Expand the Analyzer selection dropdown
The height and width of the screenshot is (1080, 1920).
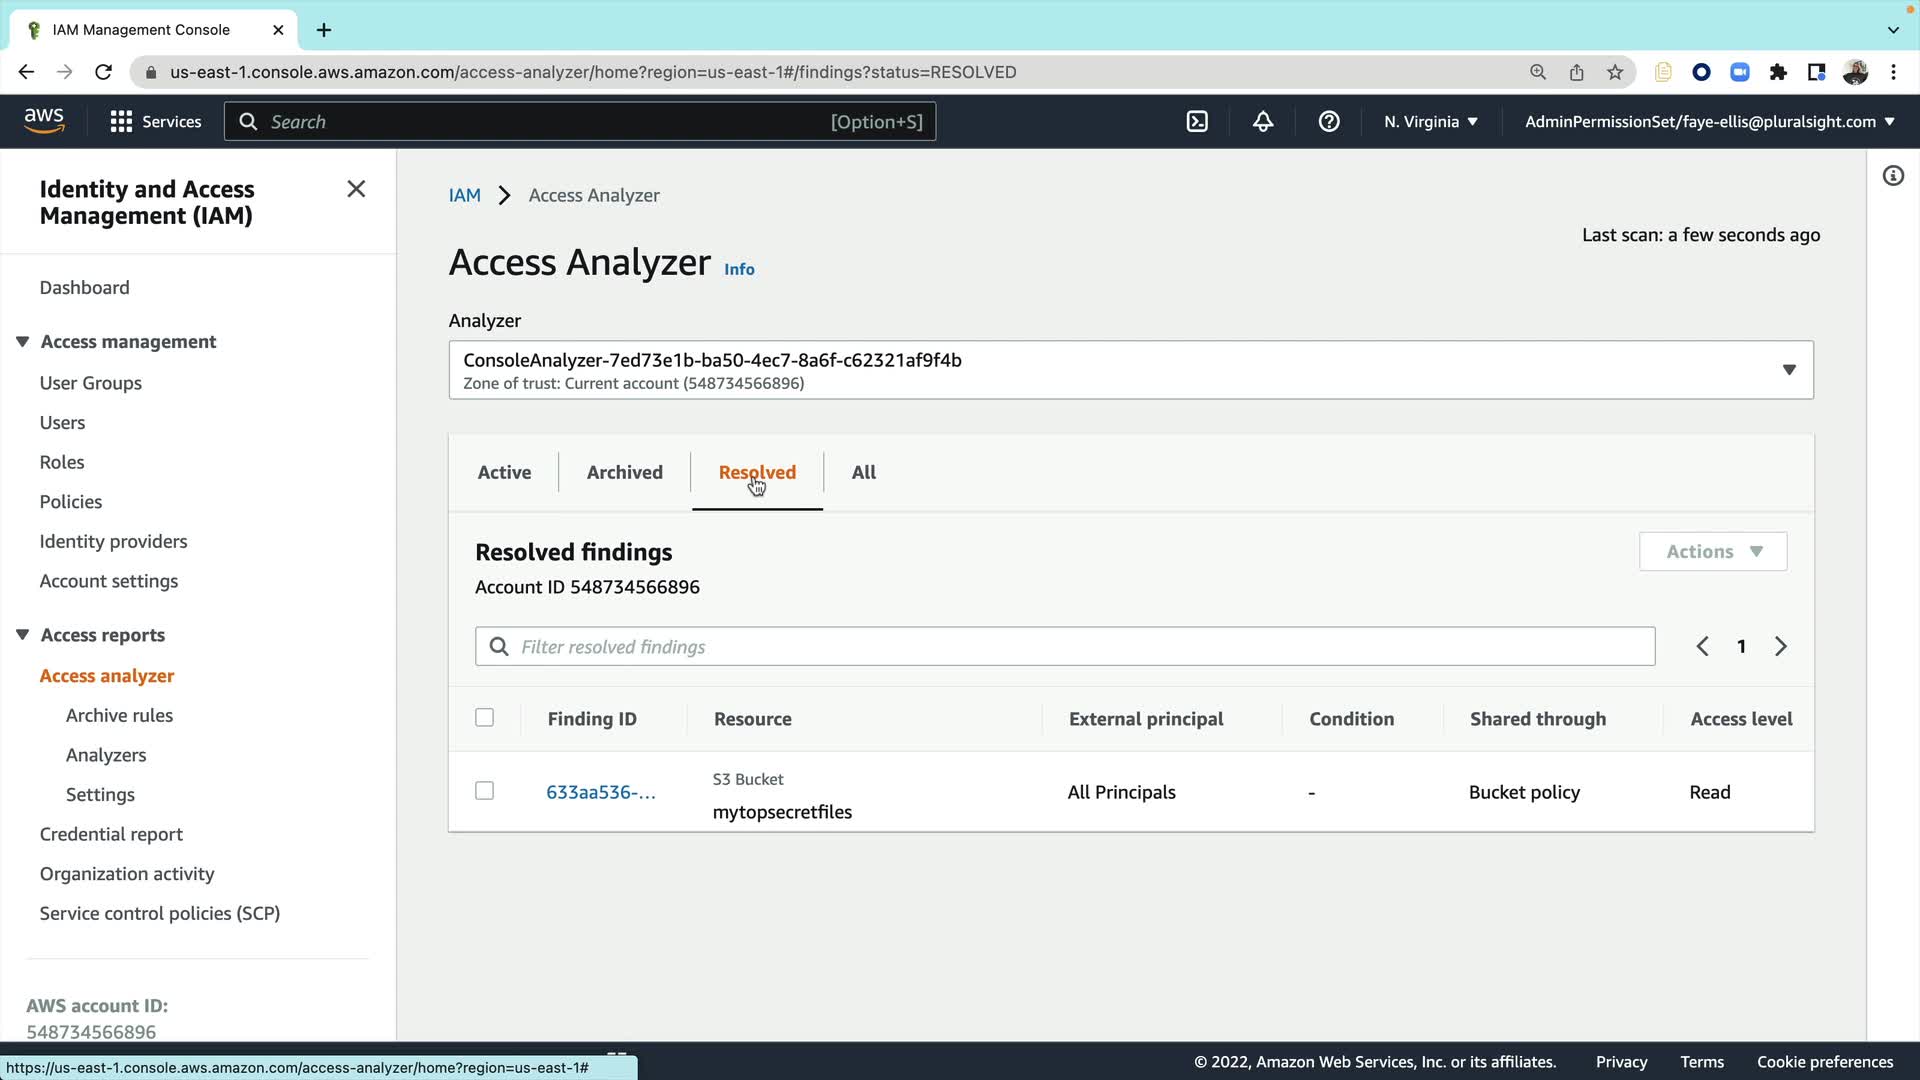pos(1789,370)
